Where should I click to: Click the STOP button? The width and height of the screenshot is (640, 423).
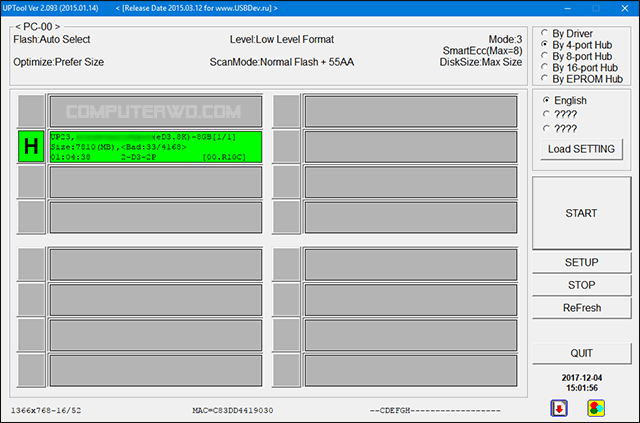click(x=581, y=285)
